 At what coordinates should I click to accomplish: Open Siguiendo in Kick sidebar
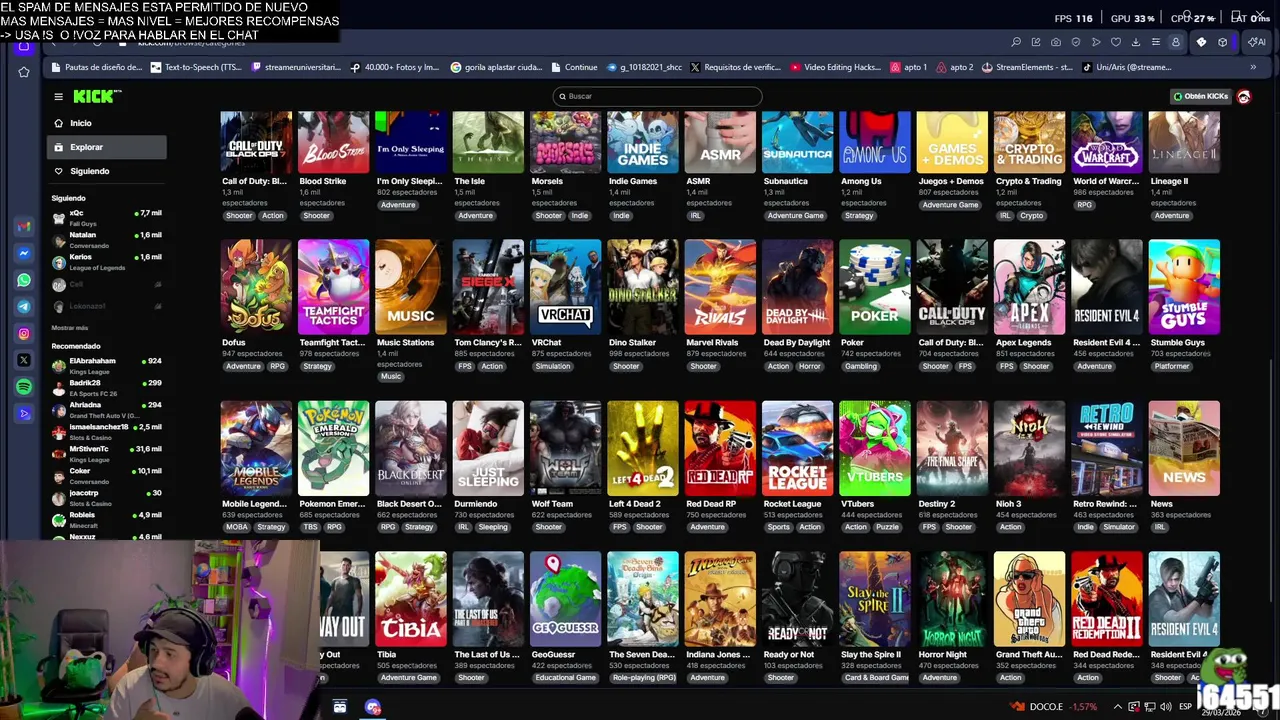(107, 171)
